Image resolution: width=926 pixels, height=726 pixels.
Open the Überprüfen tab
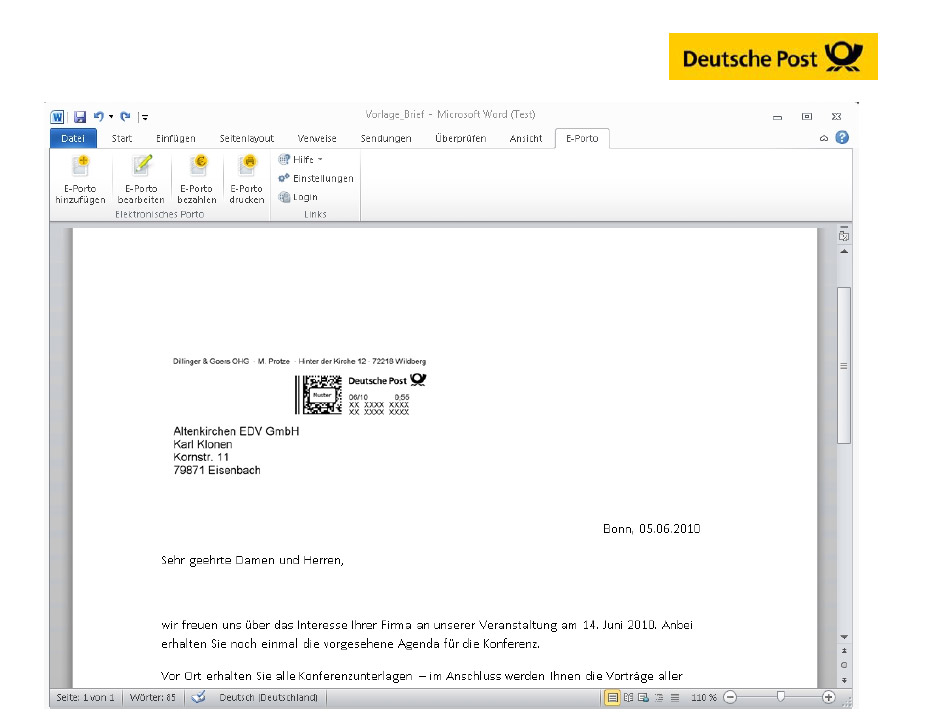click(x=461, y=138)
